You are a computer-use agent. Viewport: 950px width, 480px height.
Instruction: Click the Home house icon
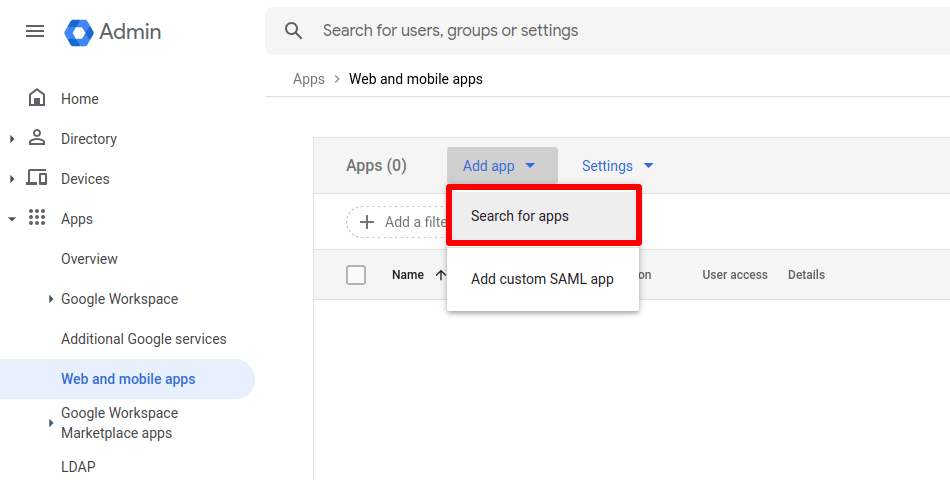(x=37, y=98)
